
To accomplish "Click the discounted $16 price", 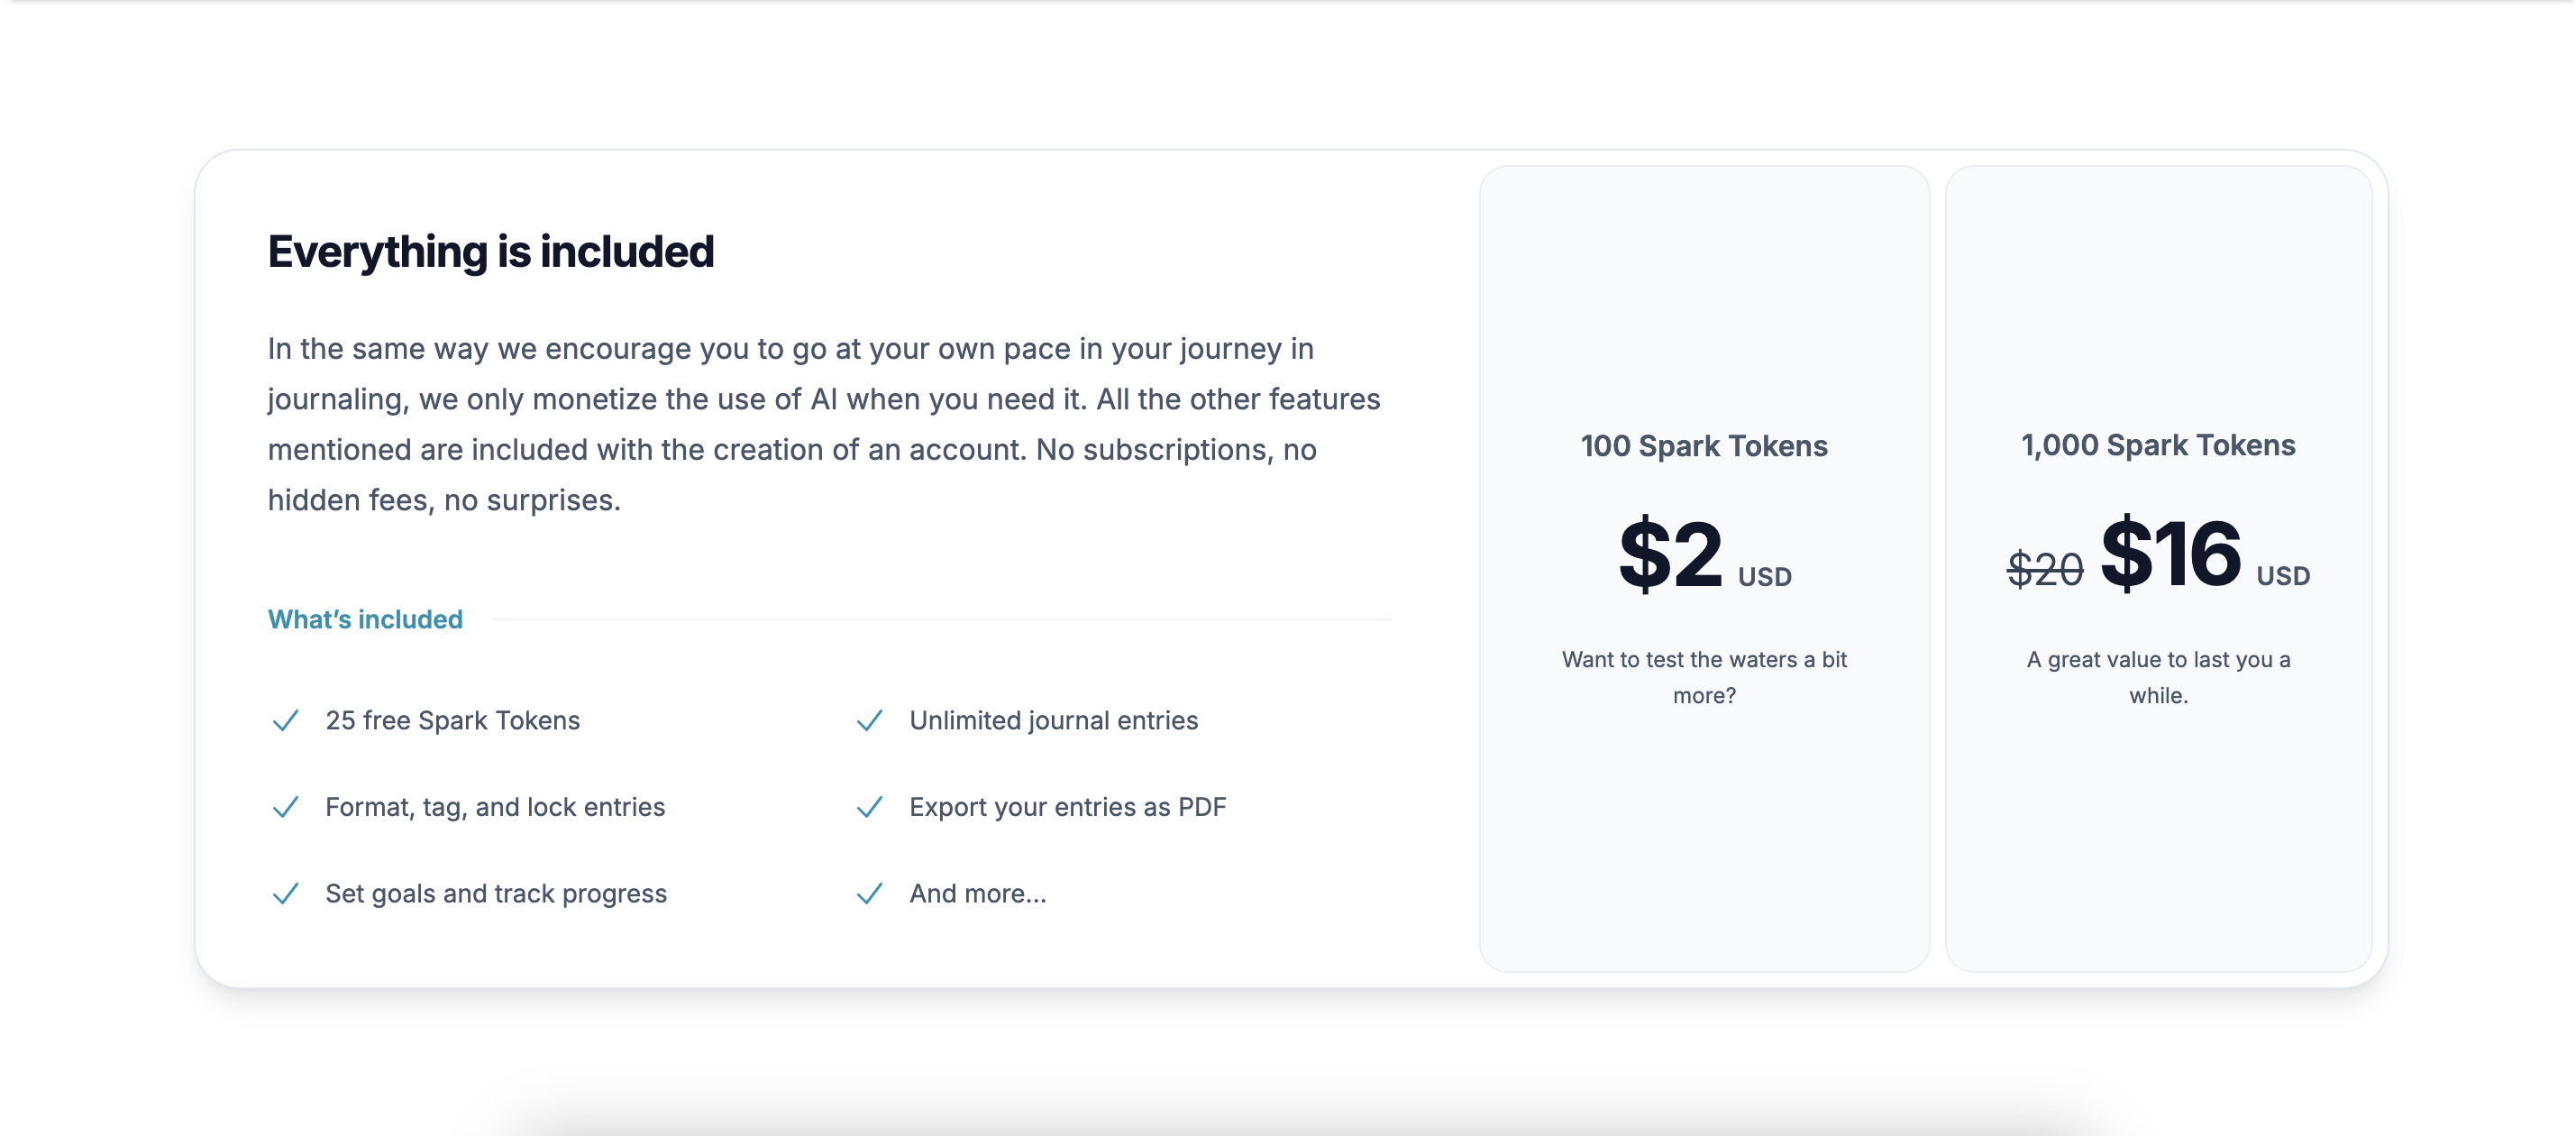I will 2171,553.
